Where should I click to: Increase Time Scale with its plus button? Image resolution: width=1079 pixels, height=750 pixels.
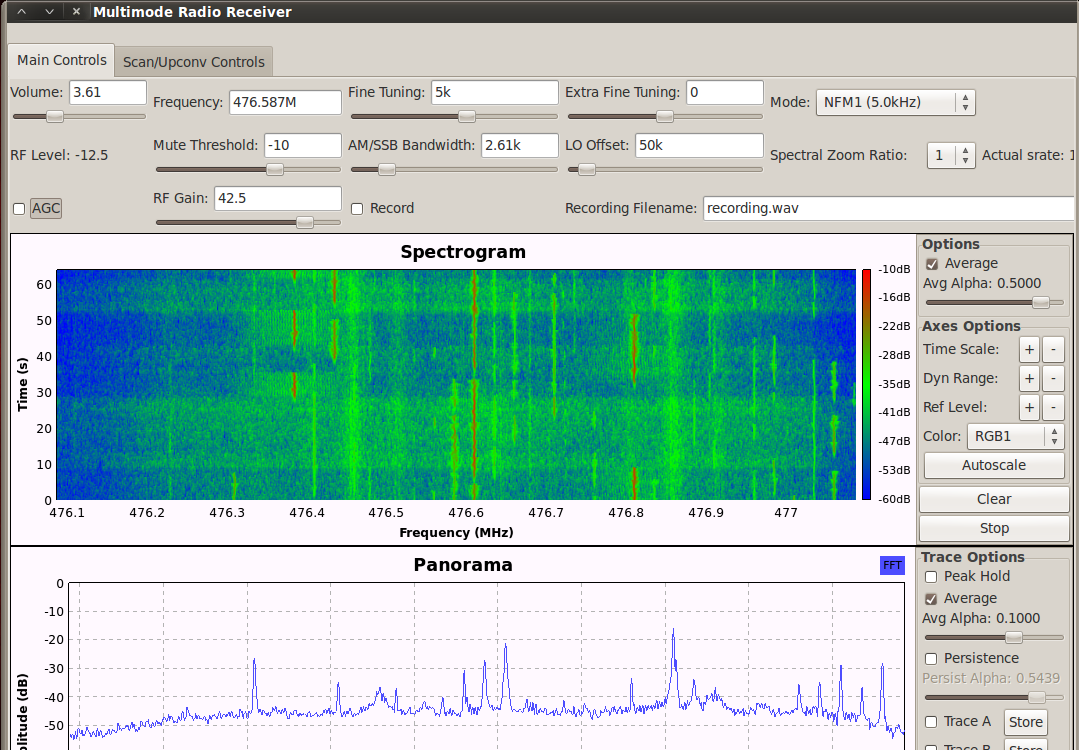(1028, 349)
